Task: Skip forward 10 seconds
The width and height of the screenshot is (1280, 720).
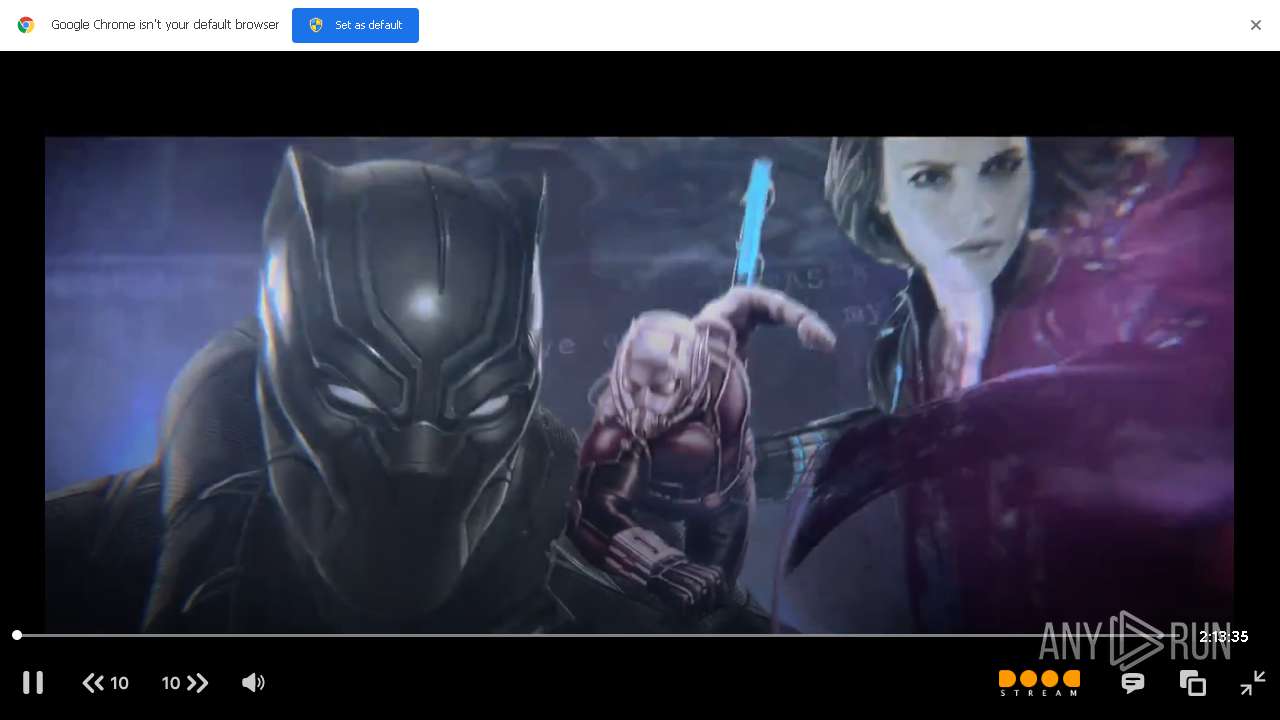Action: (x=185, y=683)
